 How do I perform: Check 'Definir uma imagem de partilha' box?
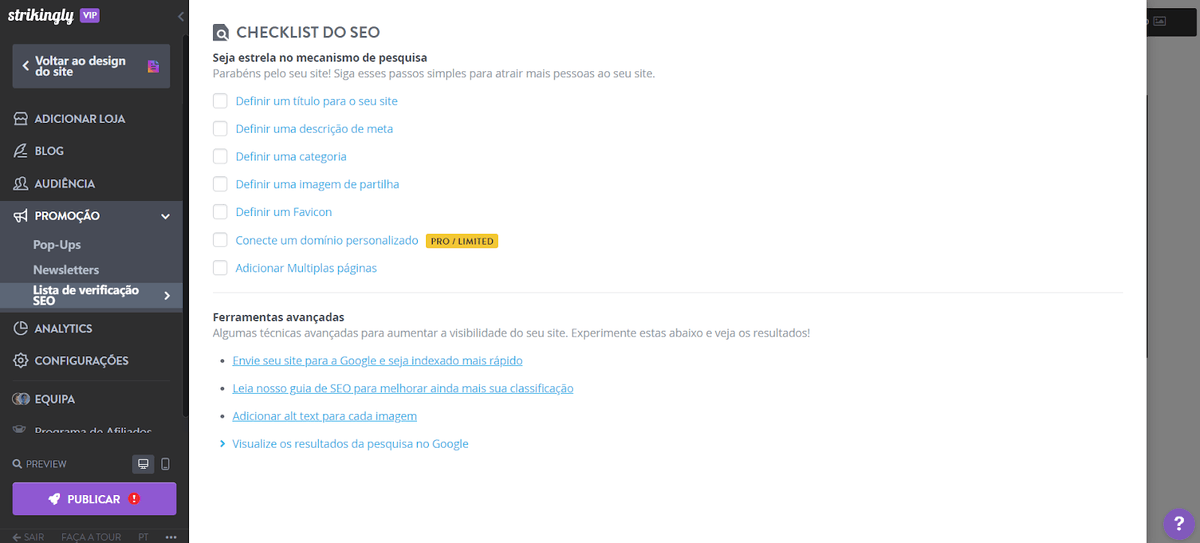(220, 184)
